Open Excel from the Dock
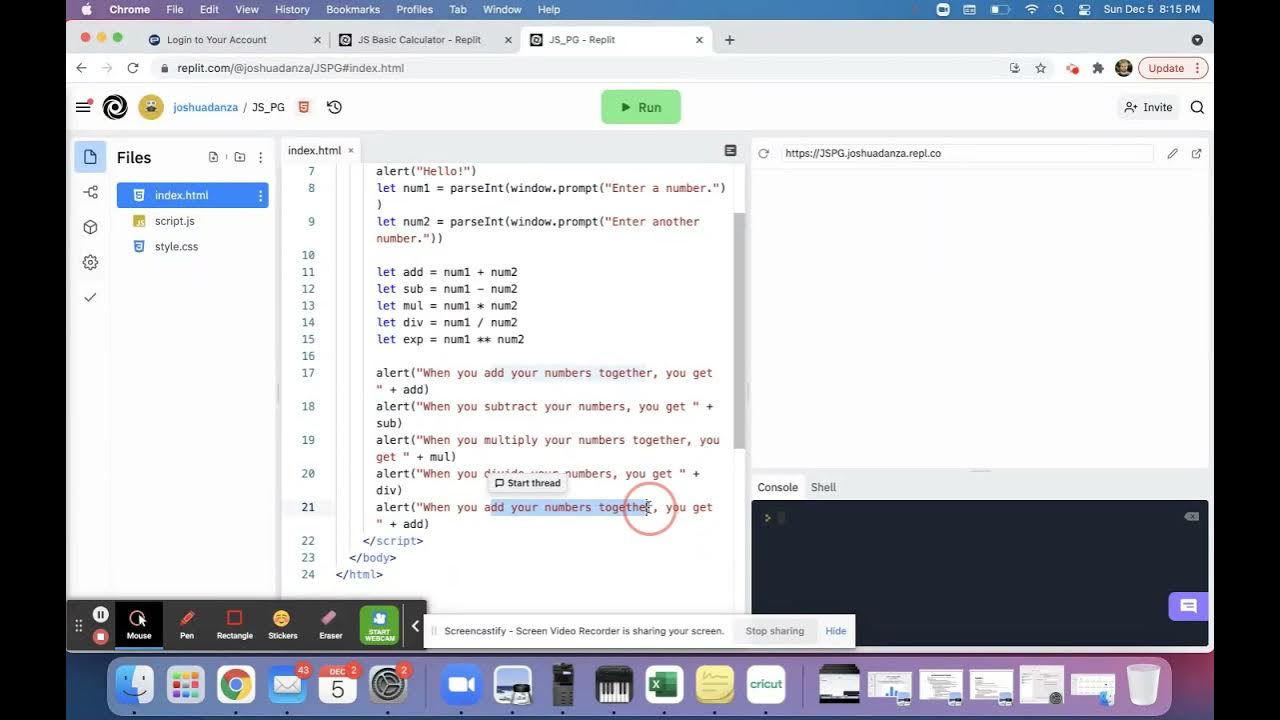 [x=664, y=685]
